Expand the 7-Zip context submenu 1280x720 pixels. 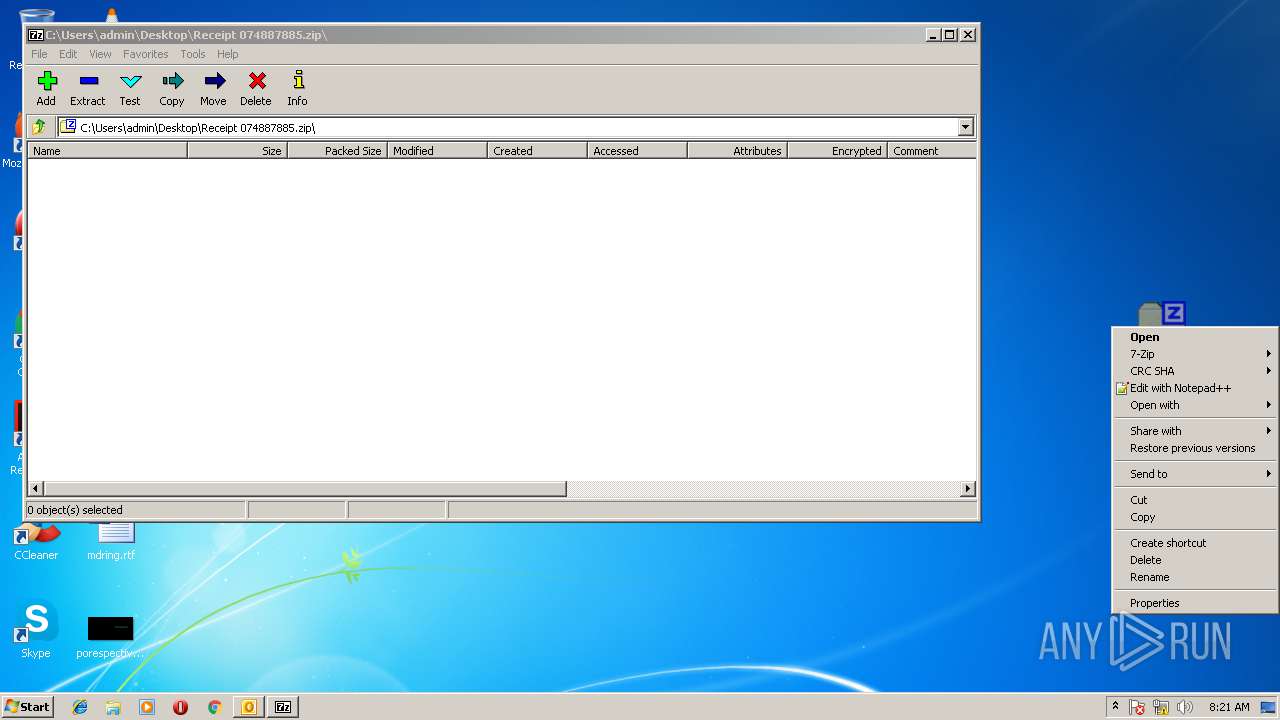click(1195, 354)
